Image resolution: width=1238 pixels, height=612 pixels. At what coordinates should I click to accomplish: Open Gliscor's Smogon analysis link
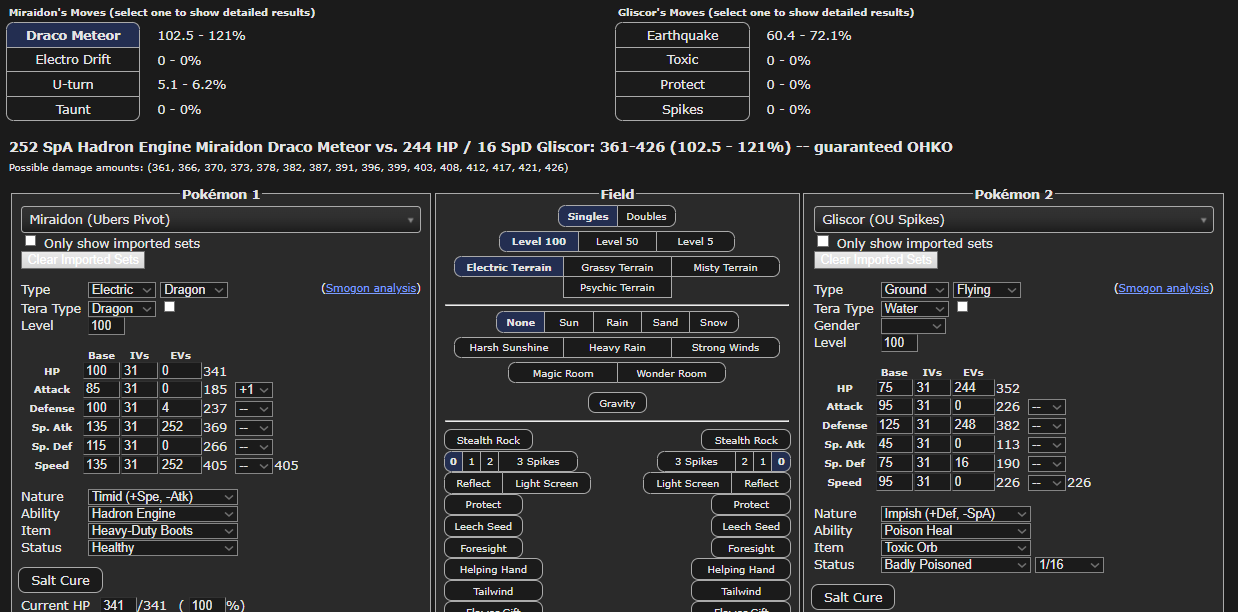point(1164,288)
